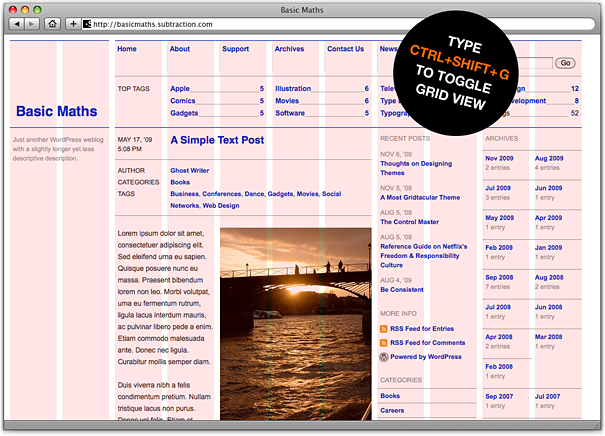Click the WordPress logo icon
Screen dimensions: 605x436
(x=384, y=357)
